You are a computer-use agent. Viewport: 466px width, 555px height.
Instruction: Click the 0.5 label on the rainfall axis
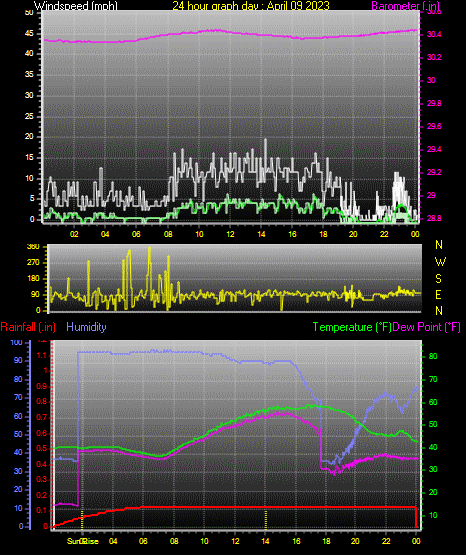pyautogui.click(x=42, y=448)
